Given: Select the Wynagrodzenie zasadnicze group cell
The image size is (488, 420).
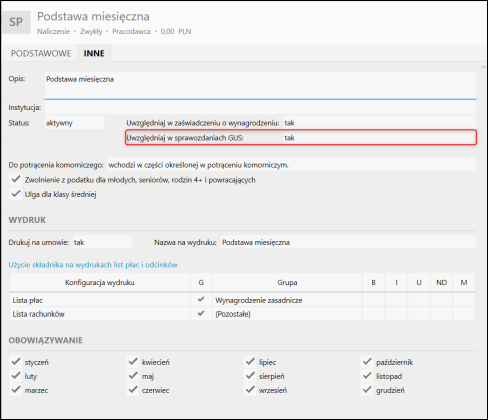Looking at the screenshot, I should pos(287,300).
